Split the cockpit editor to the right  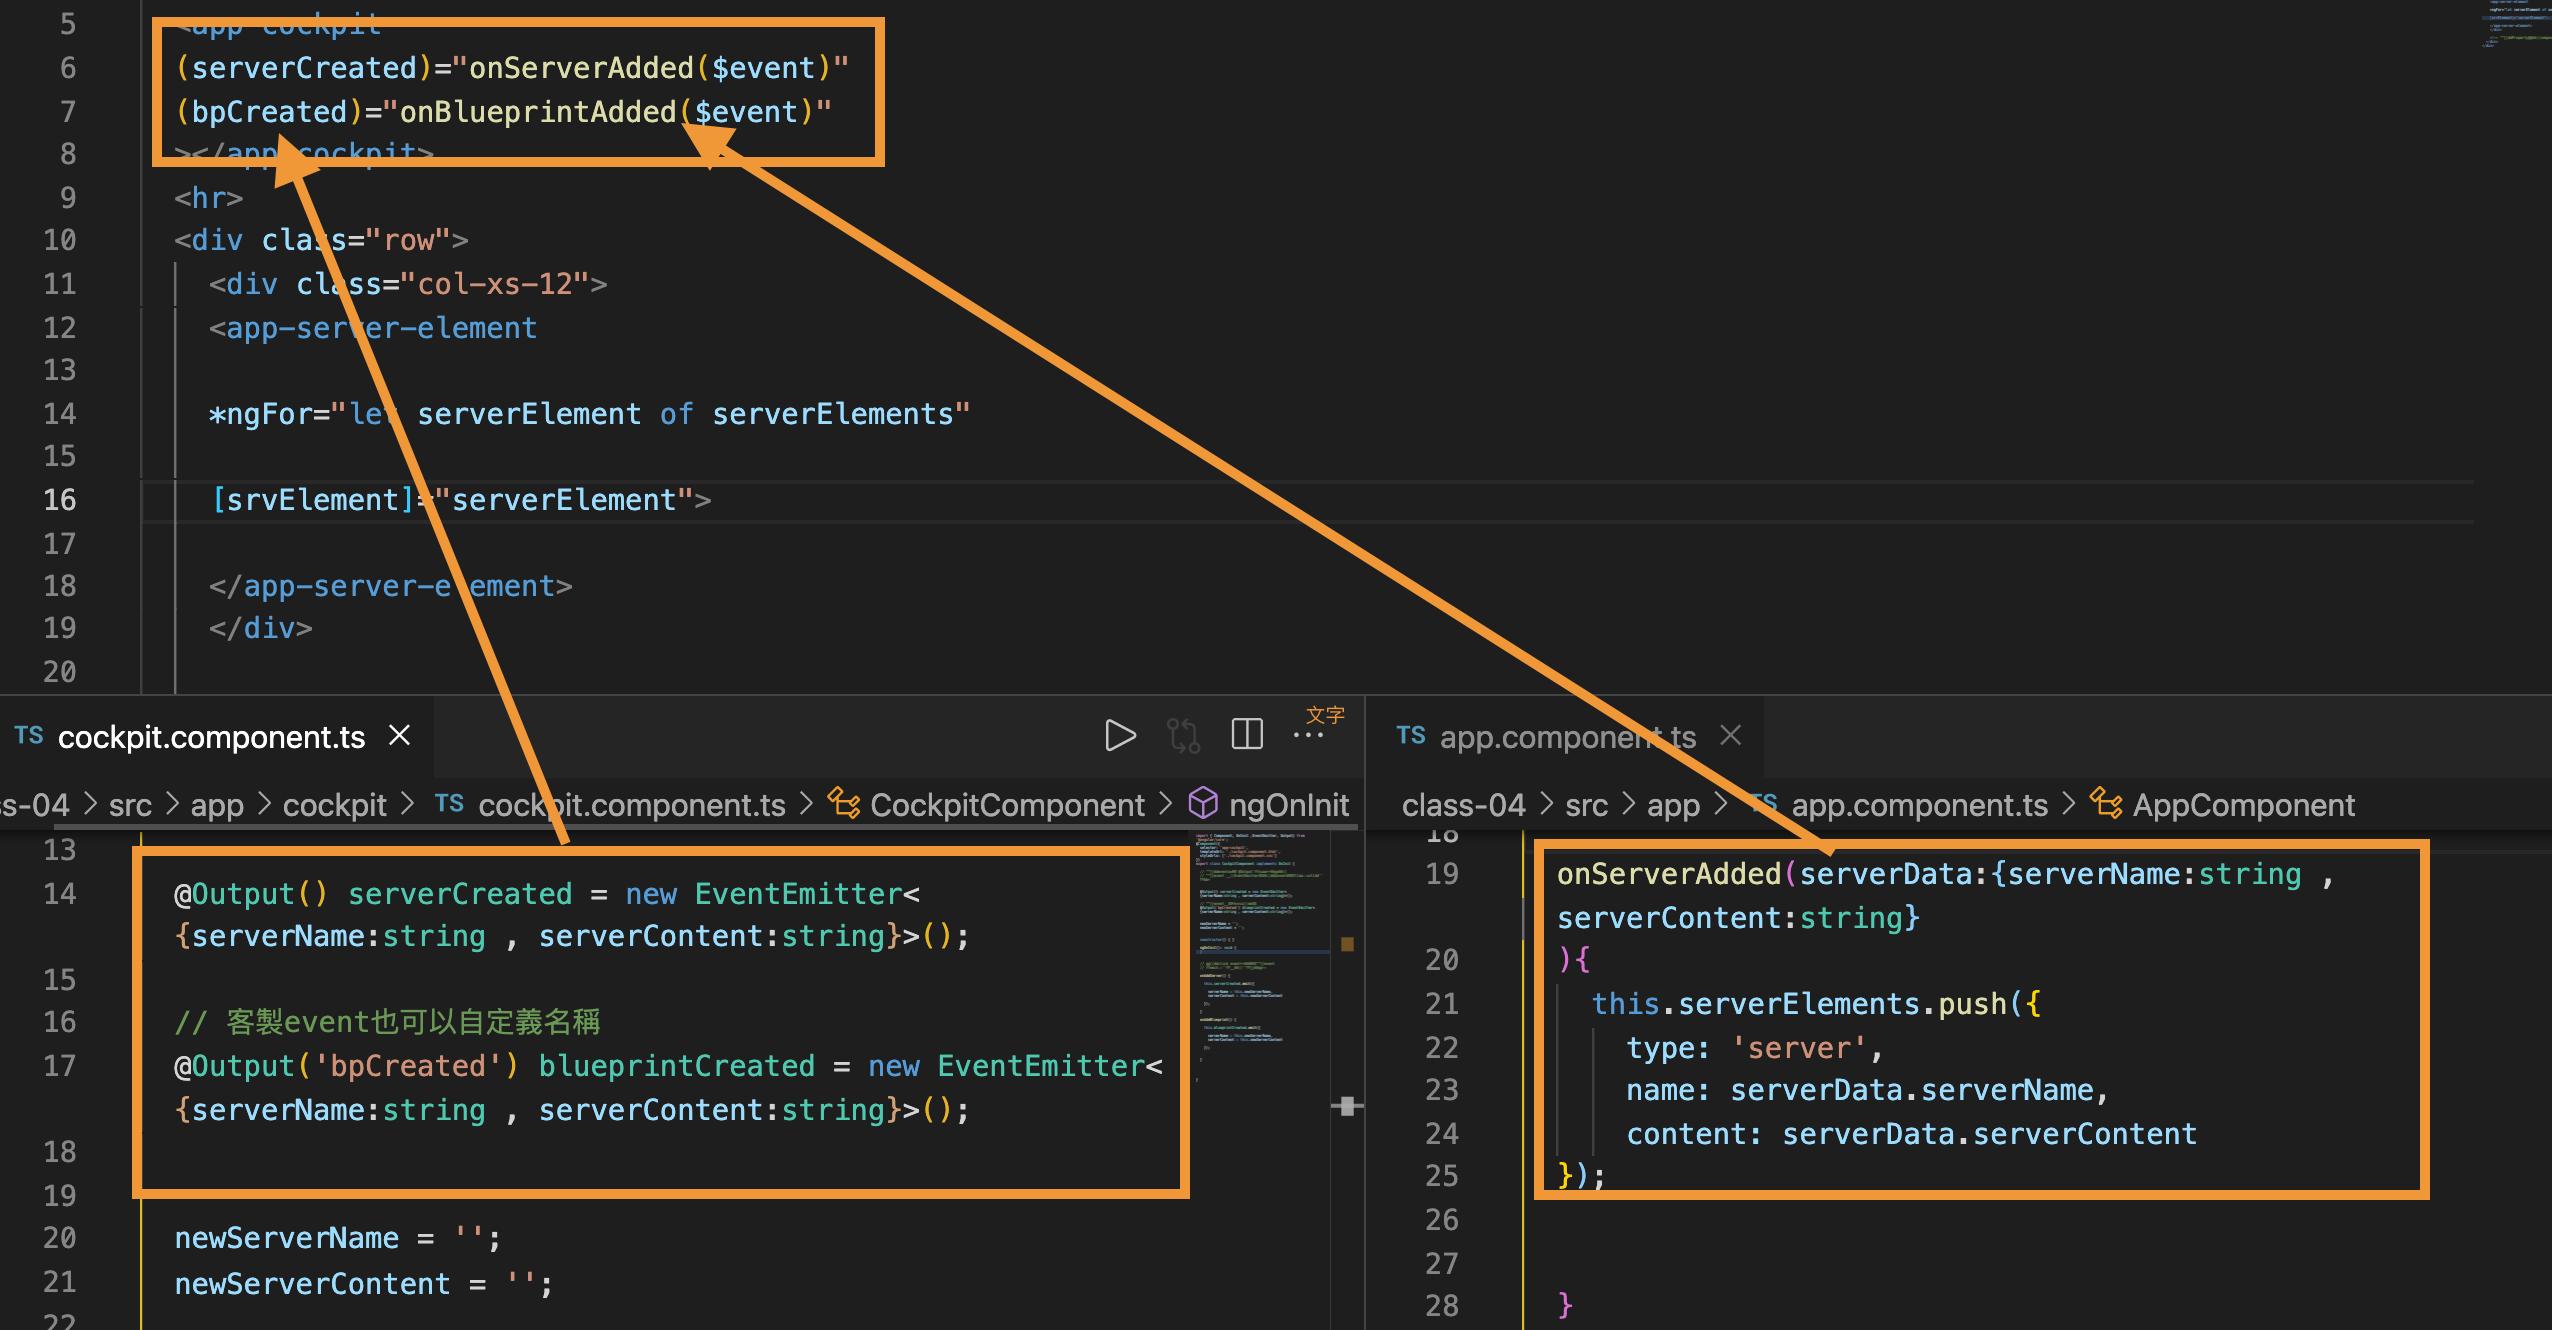coord(1247,734)
